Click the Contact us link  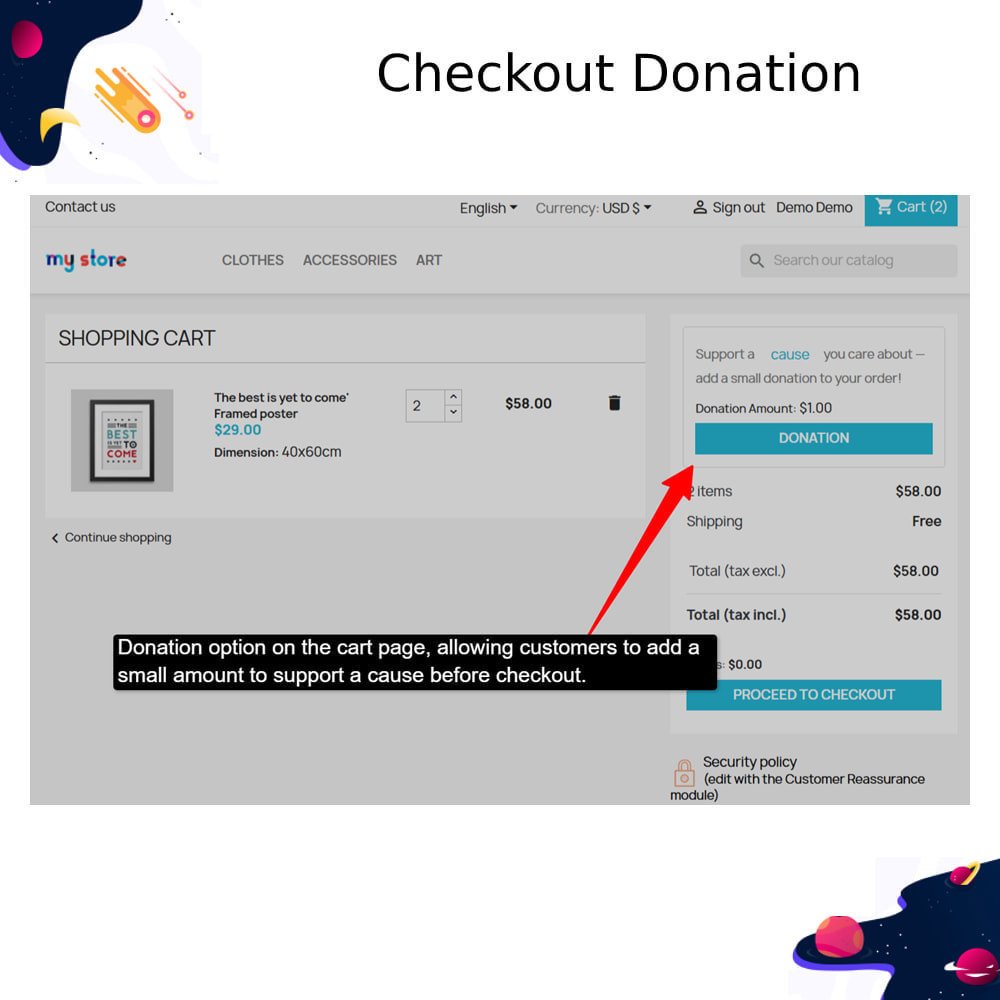(80, 207)
